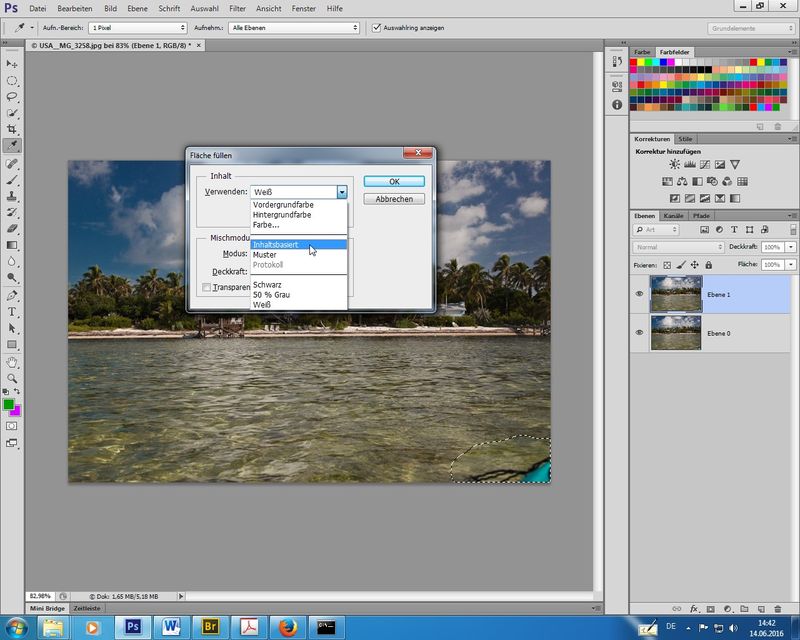Hide the Ebene 1 layer visibility
The height and width of the screenshot is (640, 800).
(x=639, y=294)
